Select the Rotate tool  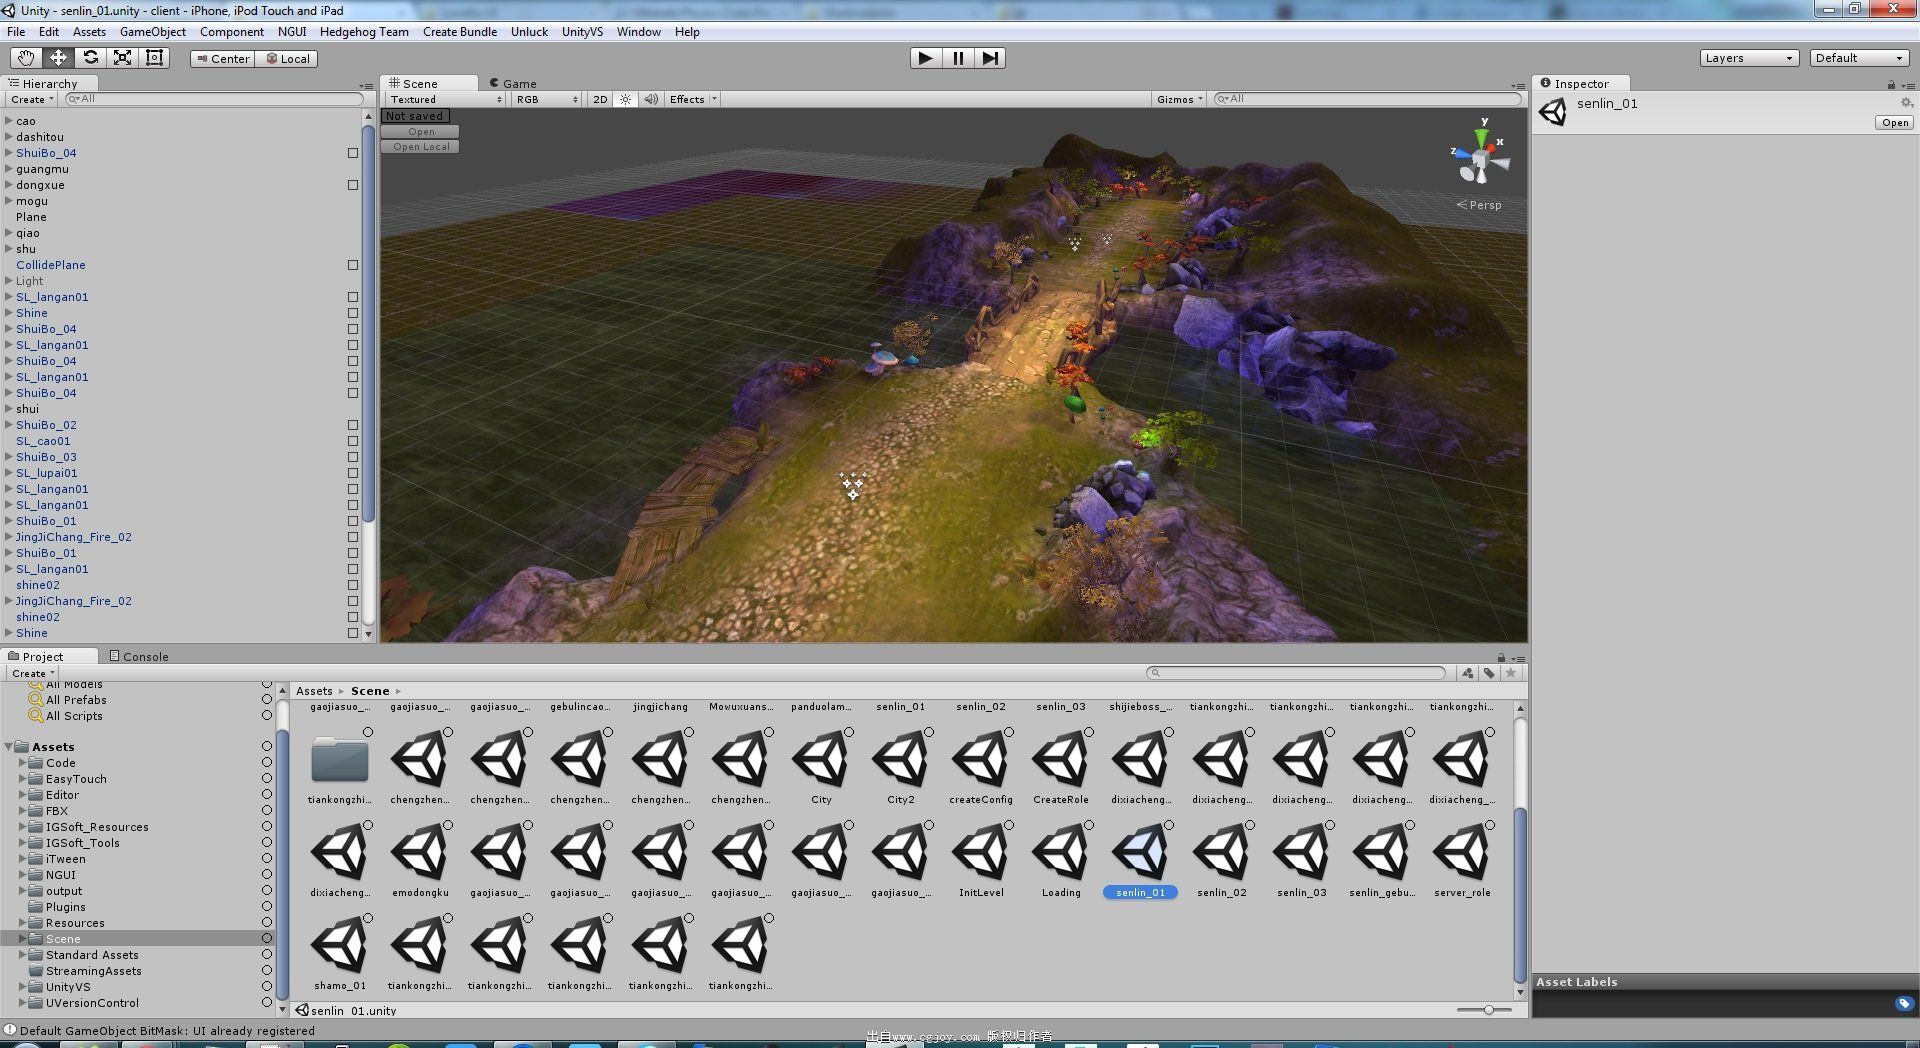(90, 58)
